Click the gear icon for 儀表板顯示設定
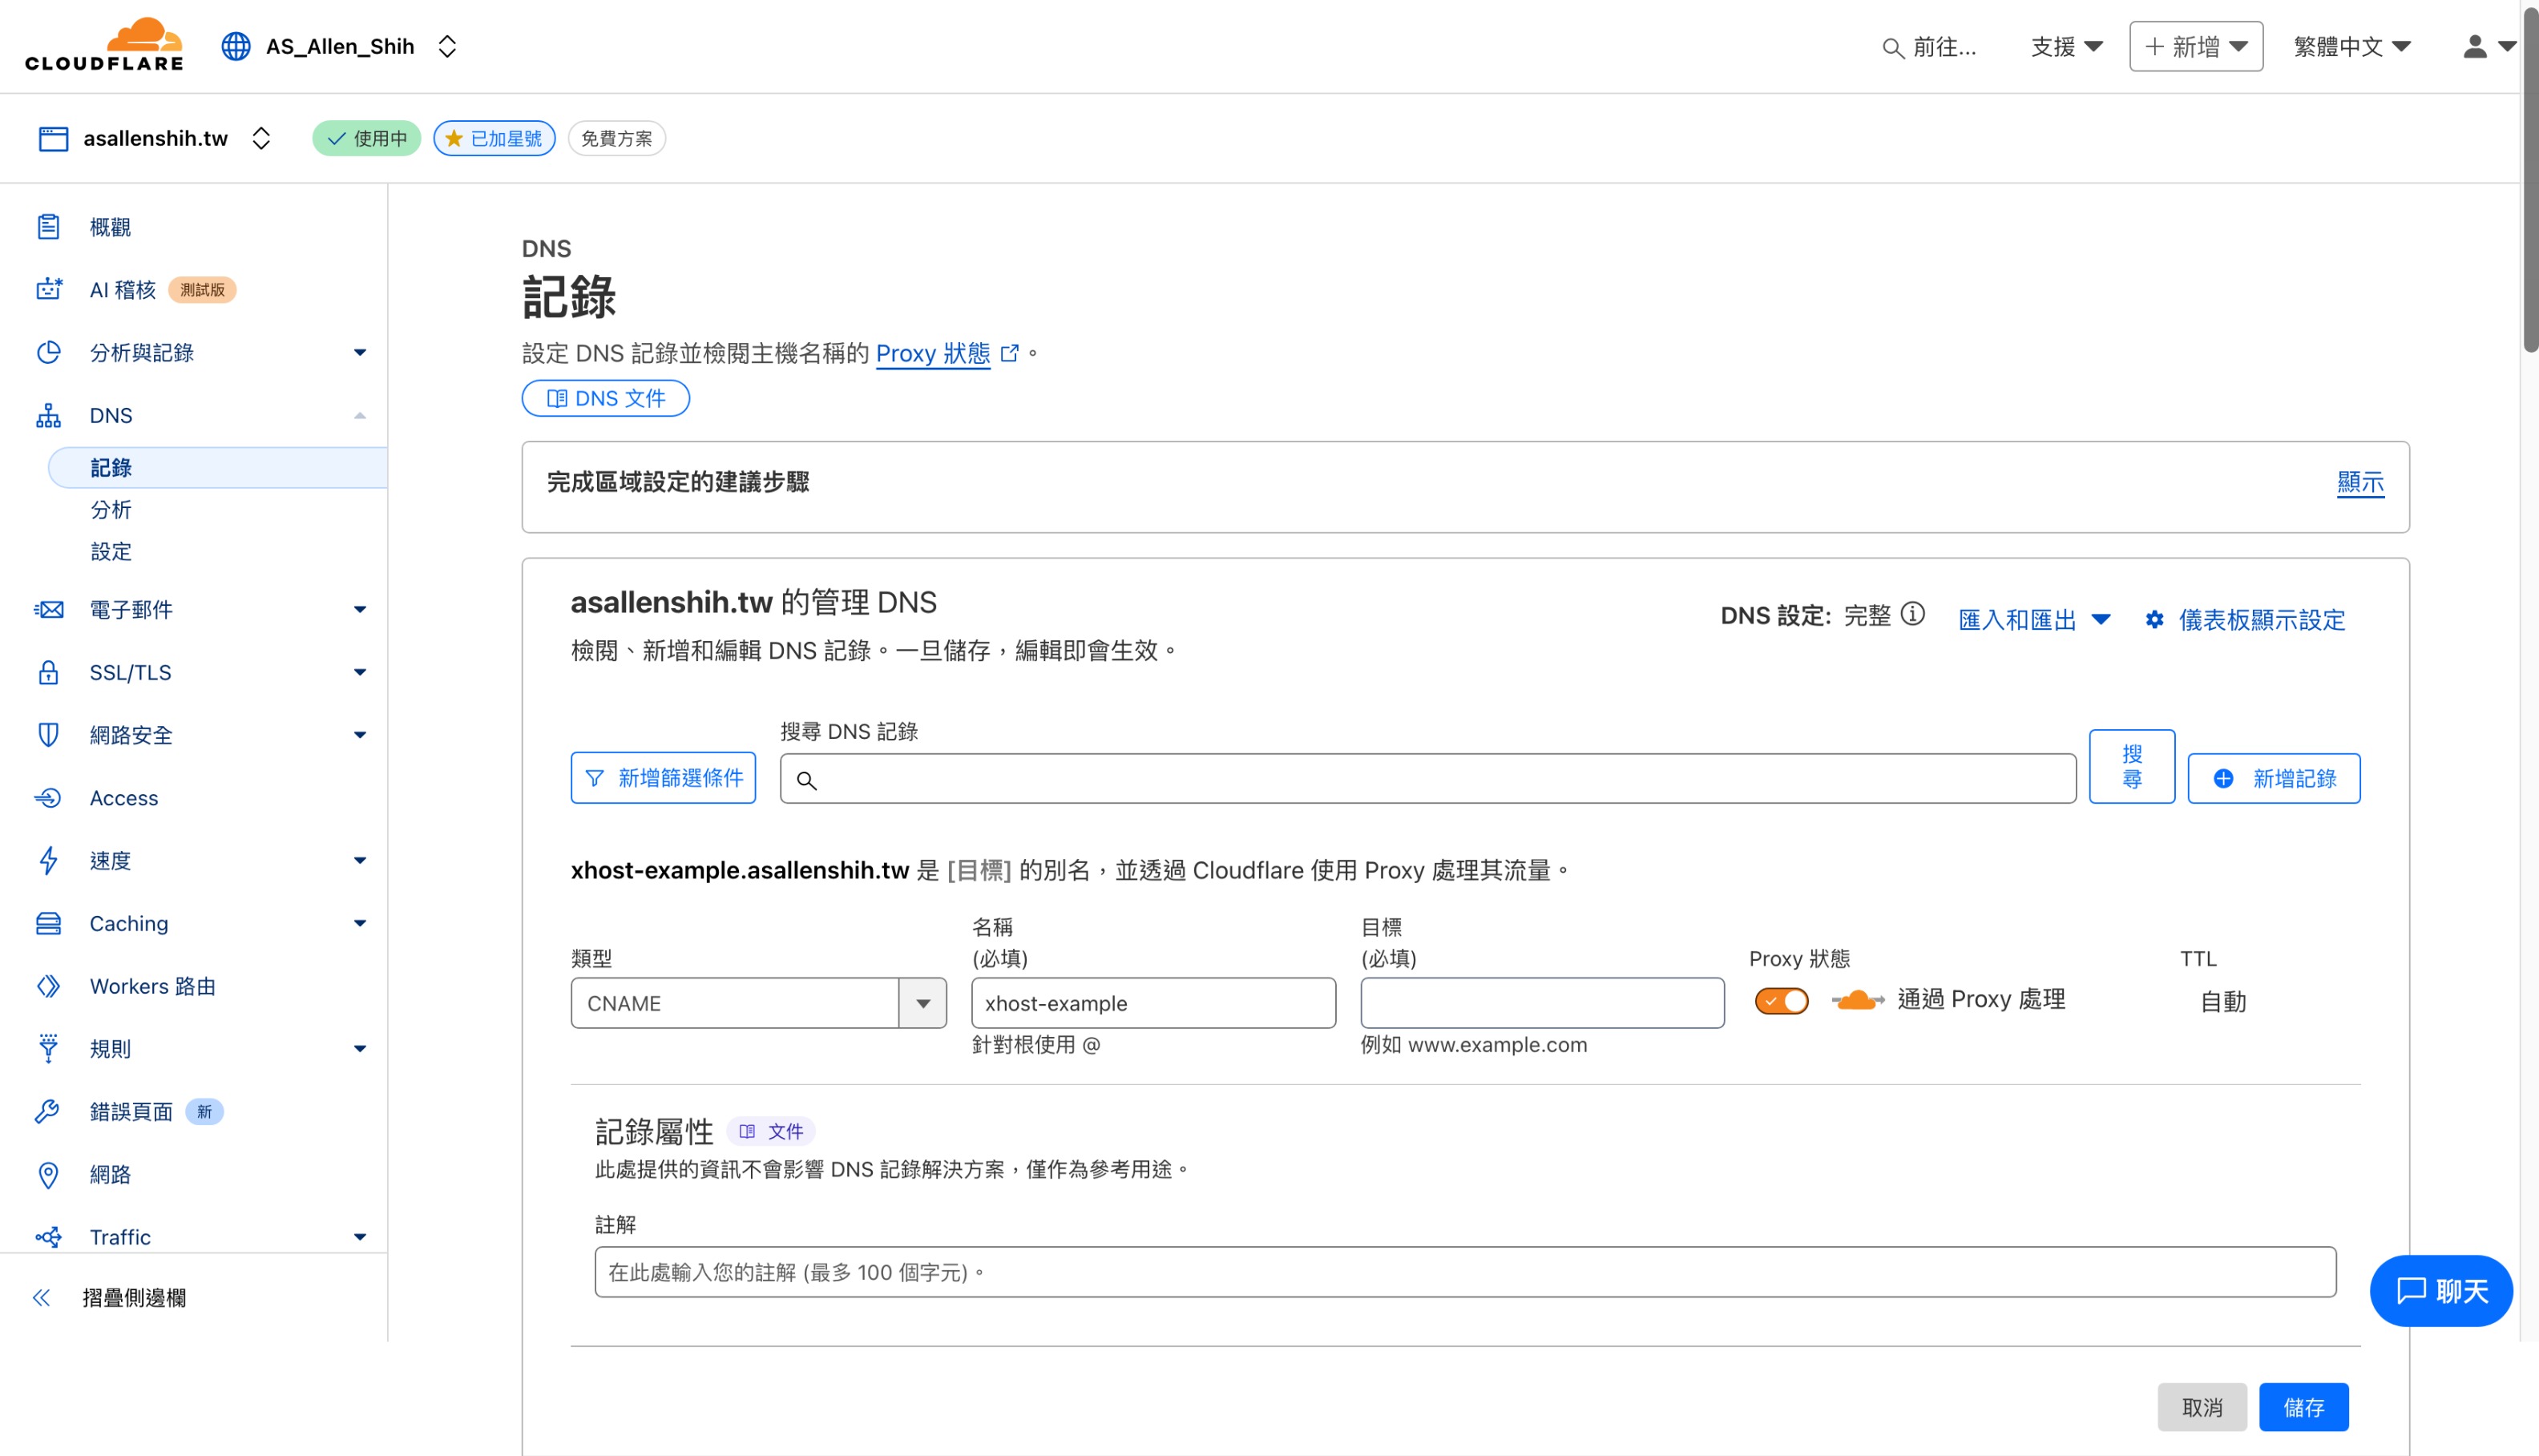This screenshot has width=2539, height=1456. [2155, 620]
